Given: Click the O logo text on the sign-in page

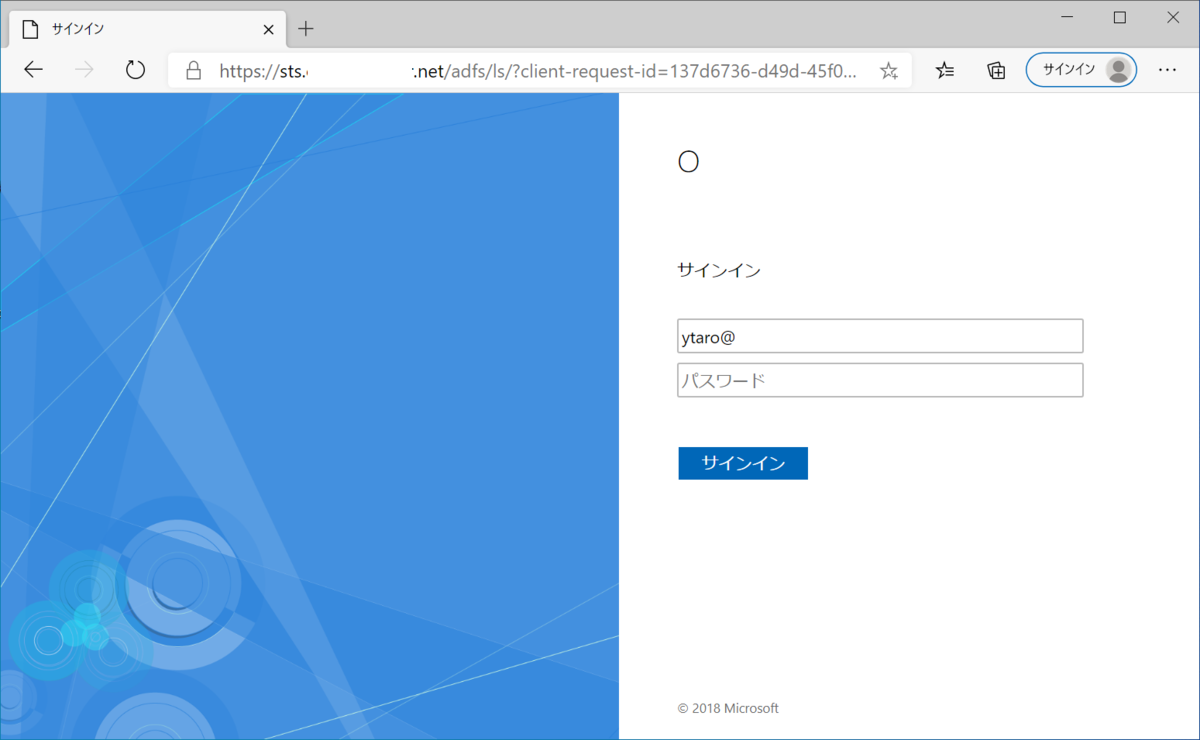Looking at the screenshot, I should (x=688, y=162).
